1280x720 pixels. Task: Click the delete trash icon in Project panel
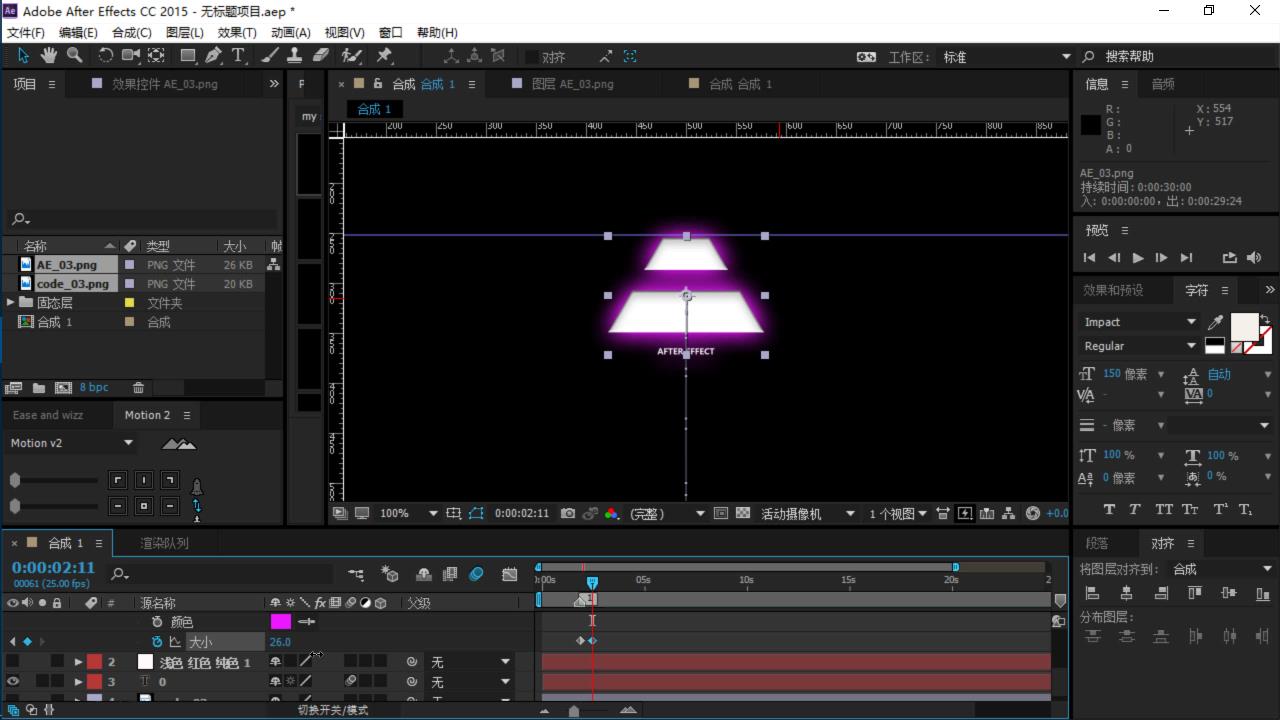coord(139,387)
